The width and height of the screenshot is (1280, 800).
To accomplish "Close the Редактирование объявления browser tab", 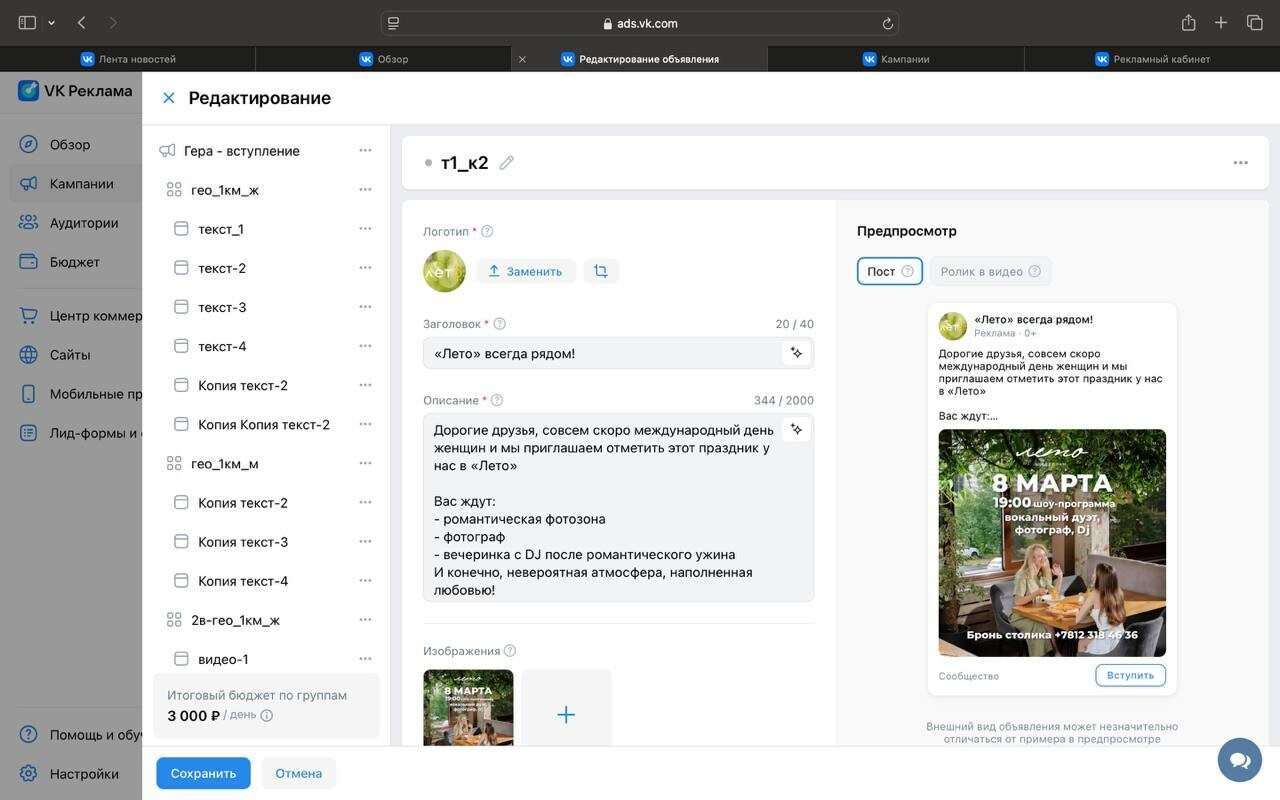I will click(x=522, y=59).
